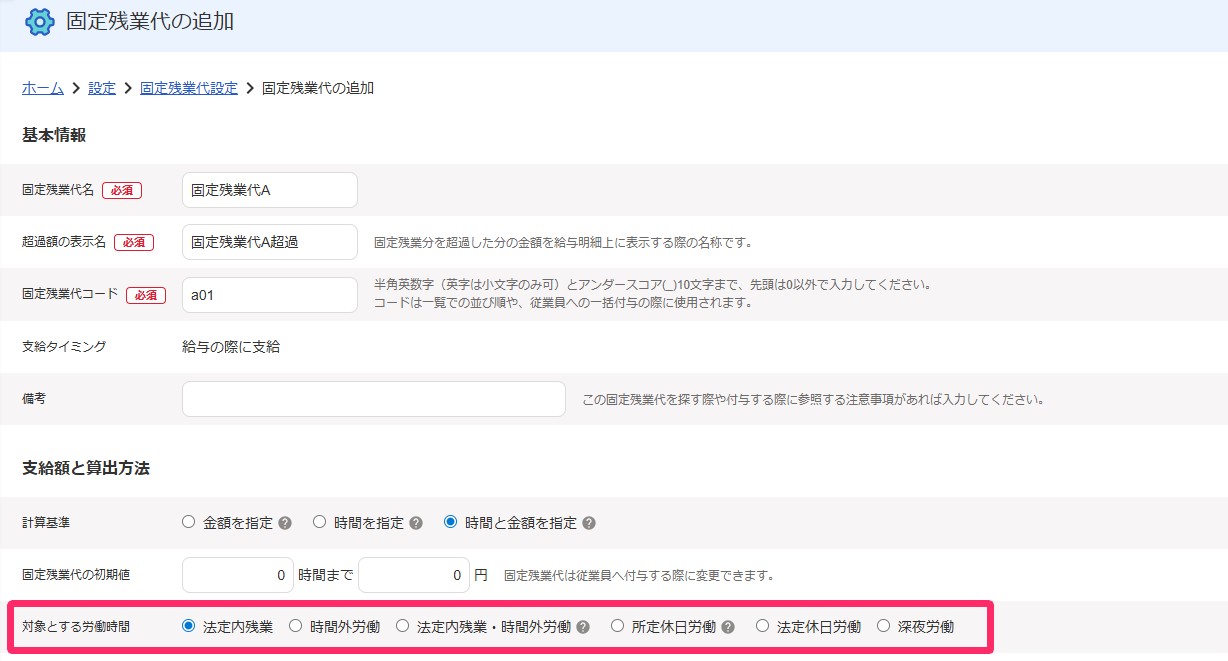Click the 支給タイミング label
Viewport: 1228px width, 661px height.
[64, 347]
